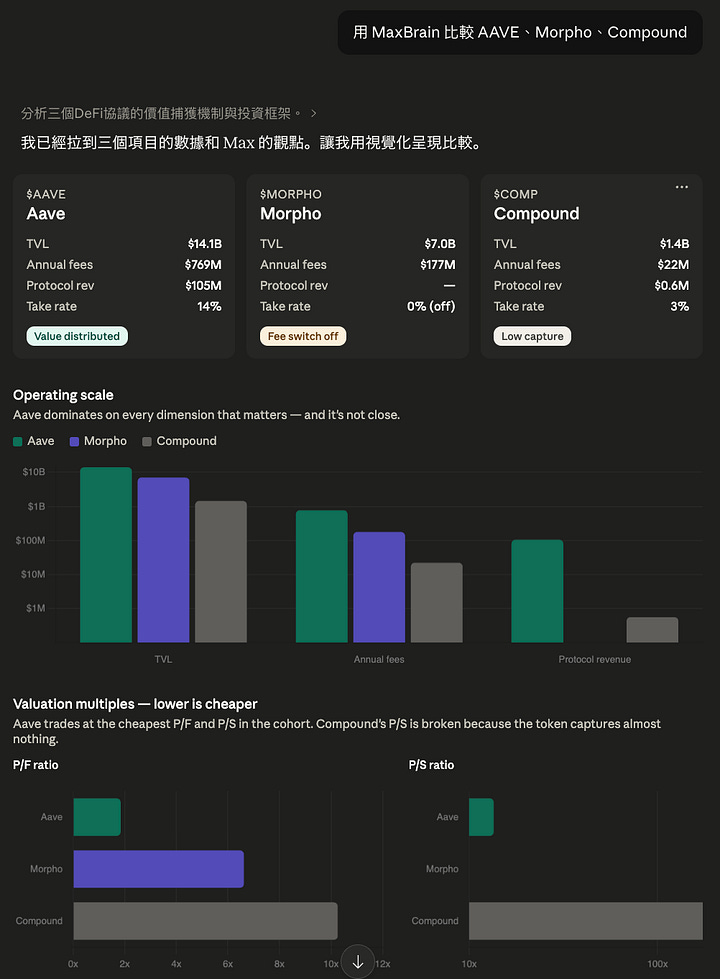Viewport: 720px width, 979px height.
Task: Click the Aave TVL bar in chart
Action: pos(106,554)
